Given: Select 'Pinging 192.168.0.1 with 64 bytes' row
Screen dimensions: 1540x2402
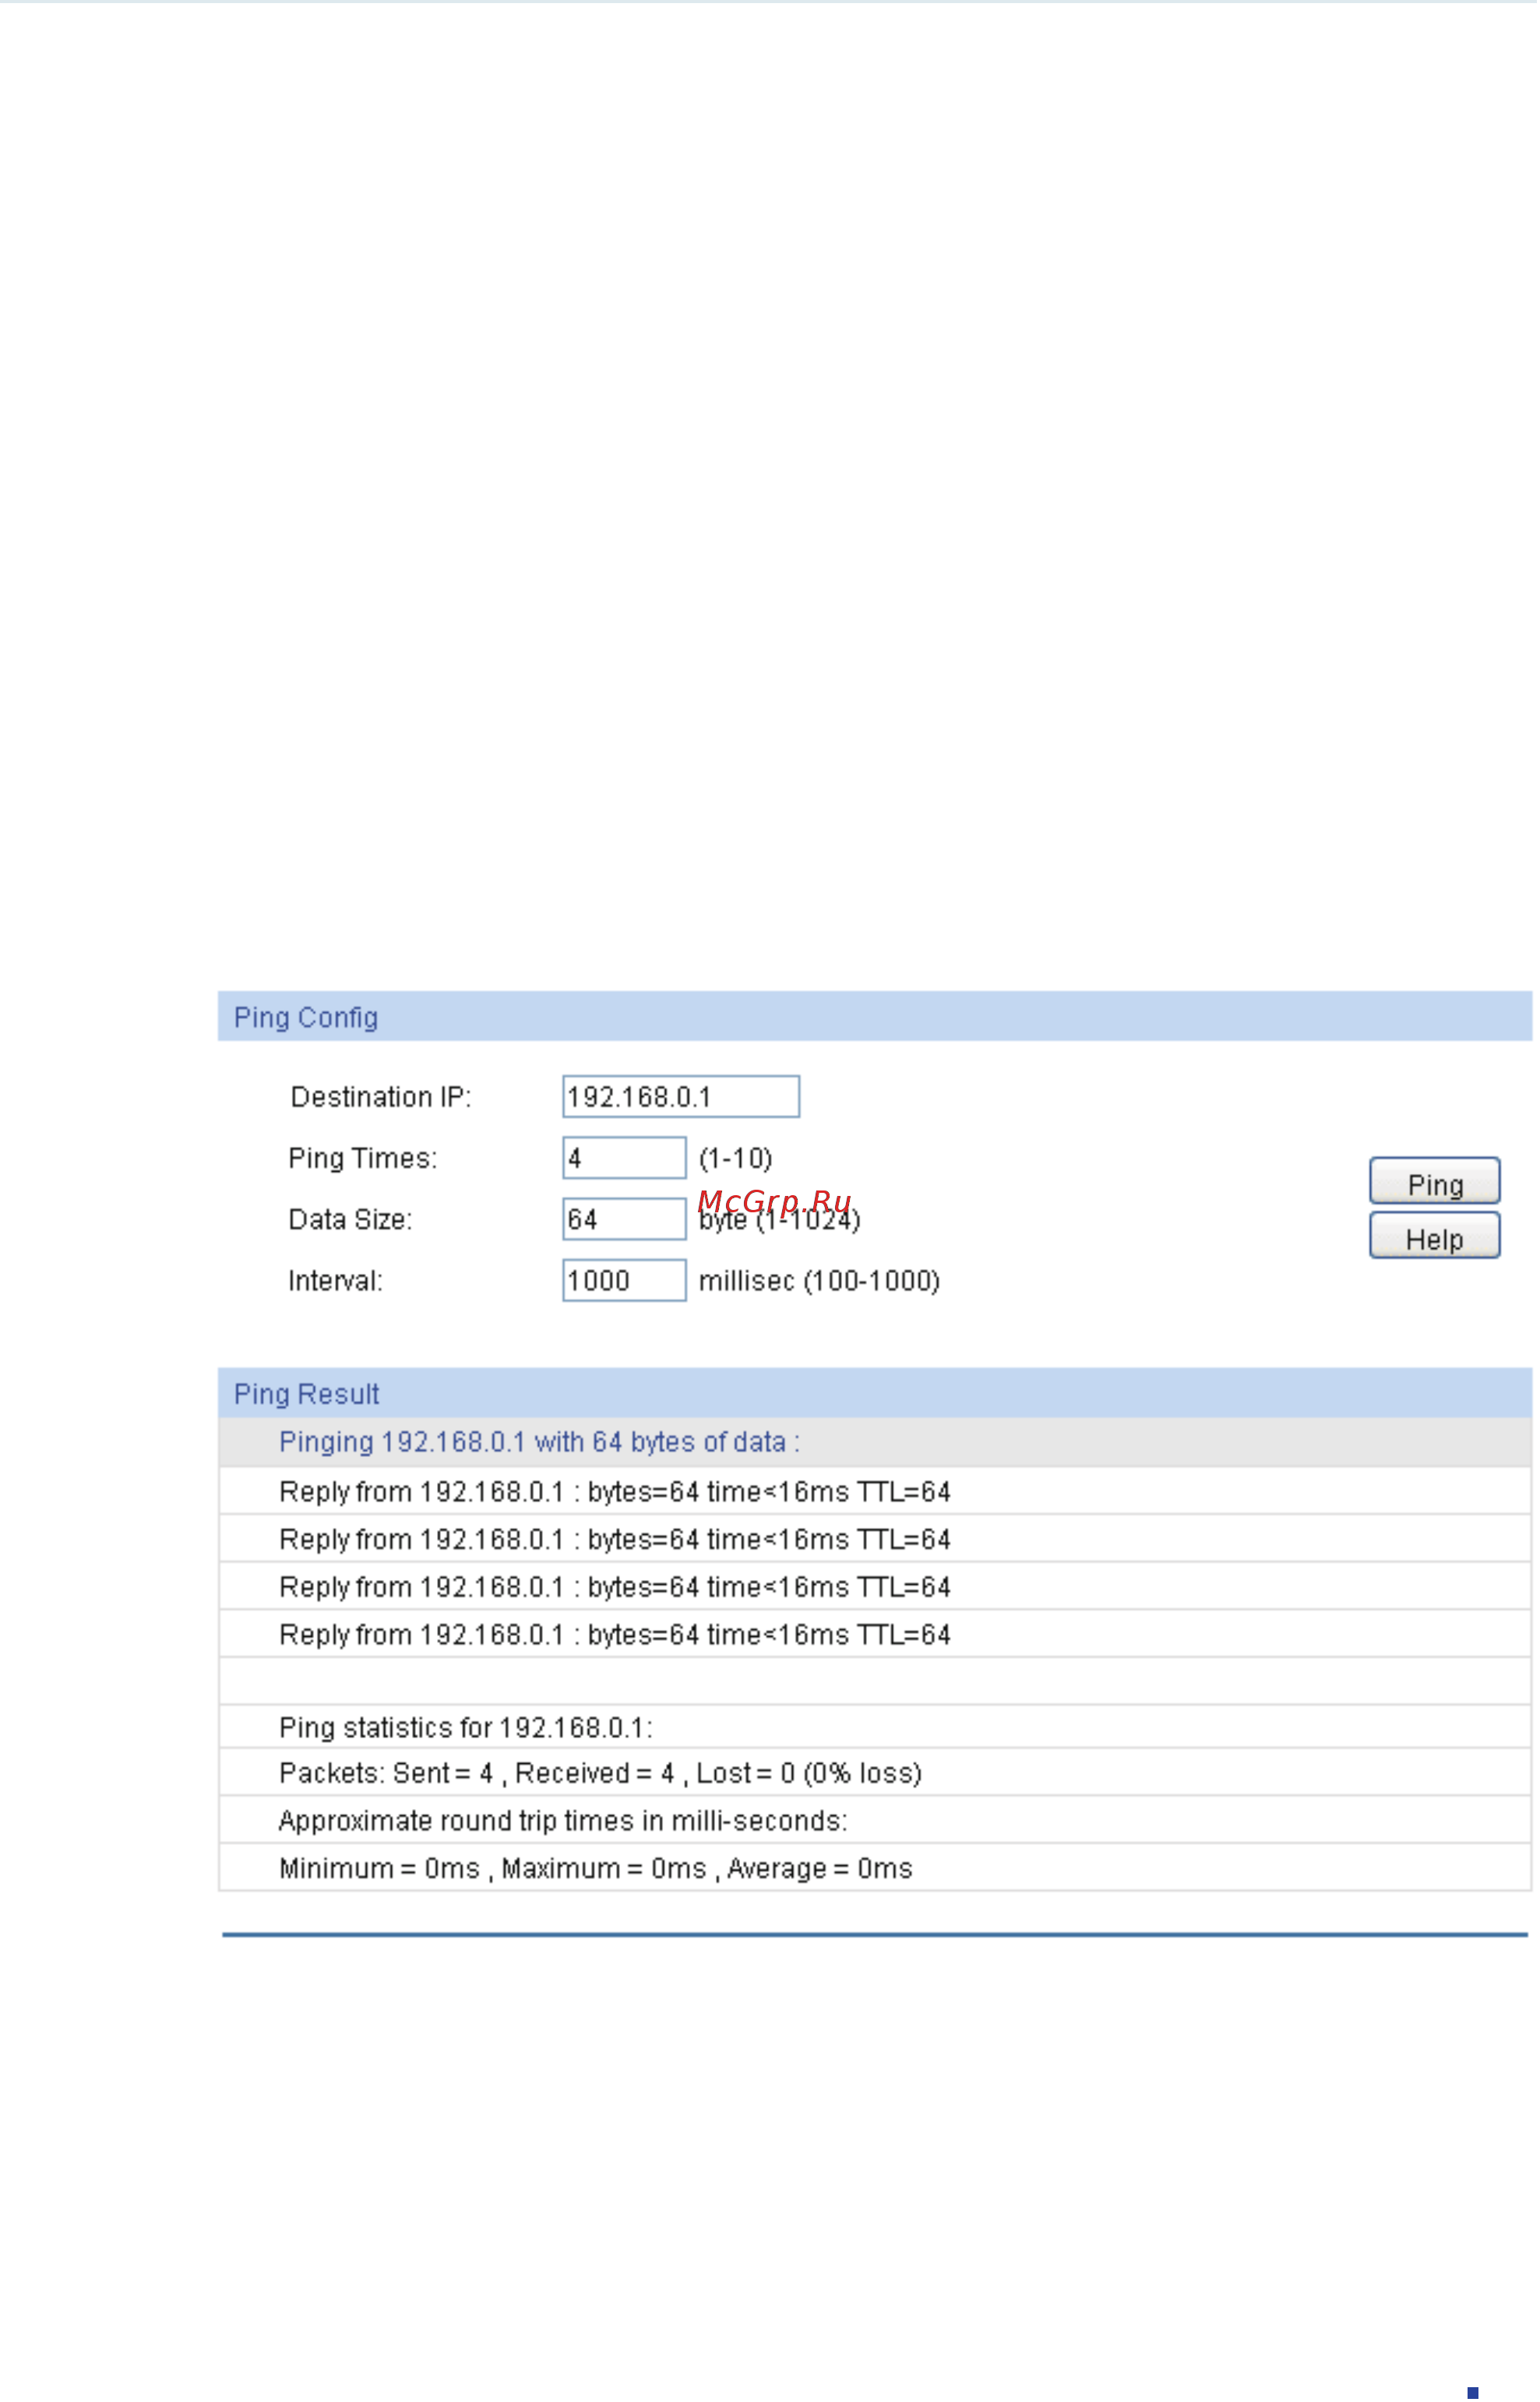Looking at the screenshot, I should (875, 1443).
